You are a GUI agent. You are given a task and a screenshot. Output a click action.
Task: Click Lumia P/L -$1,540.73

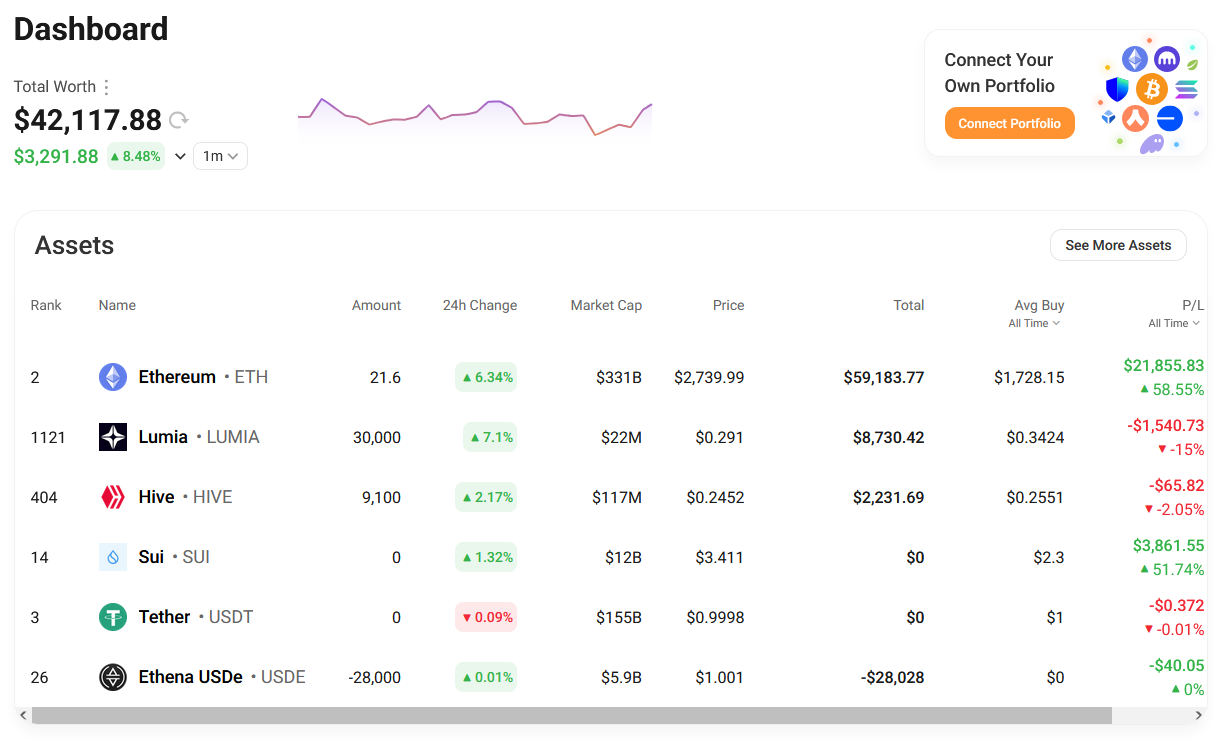pos(1166,426)
